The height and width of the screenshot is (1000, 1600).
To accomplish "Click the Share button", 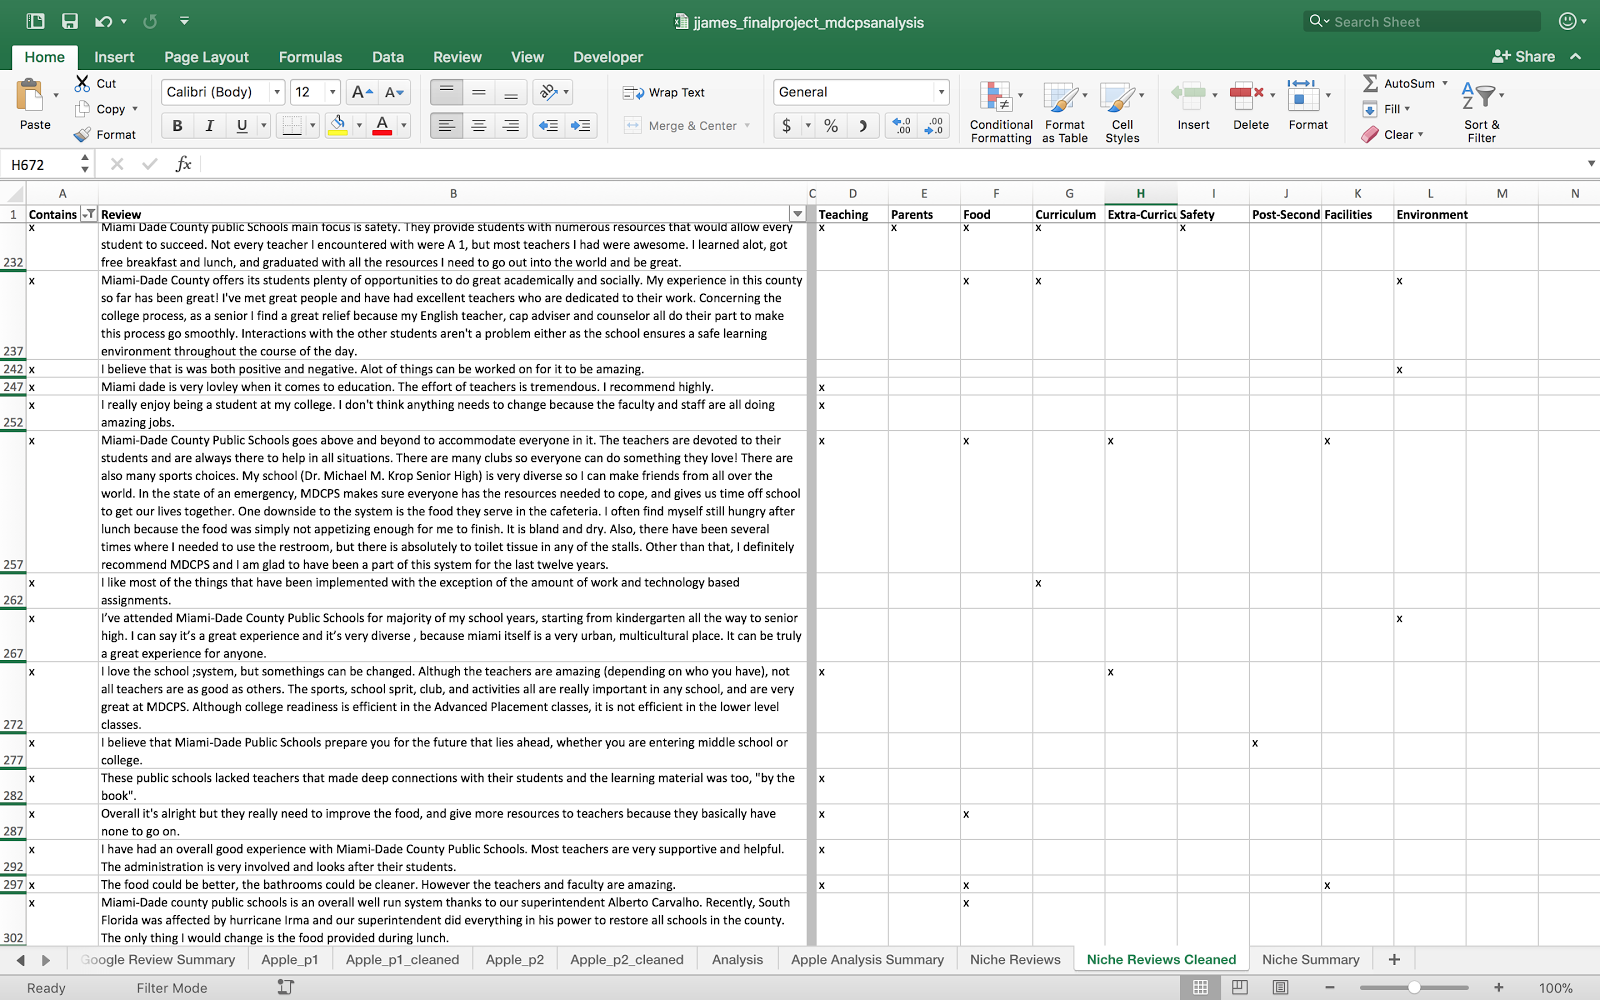I will 1524,57.
